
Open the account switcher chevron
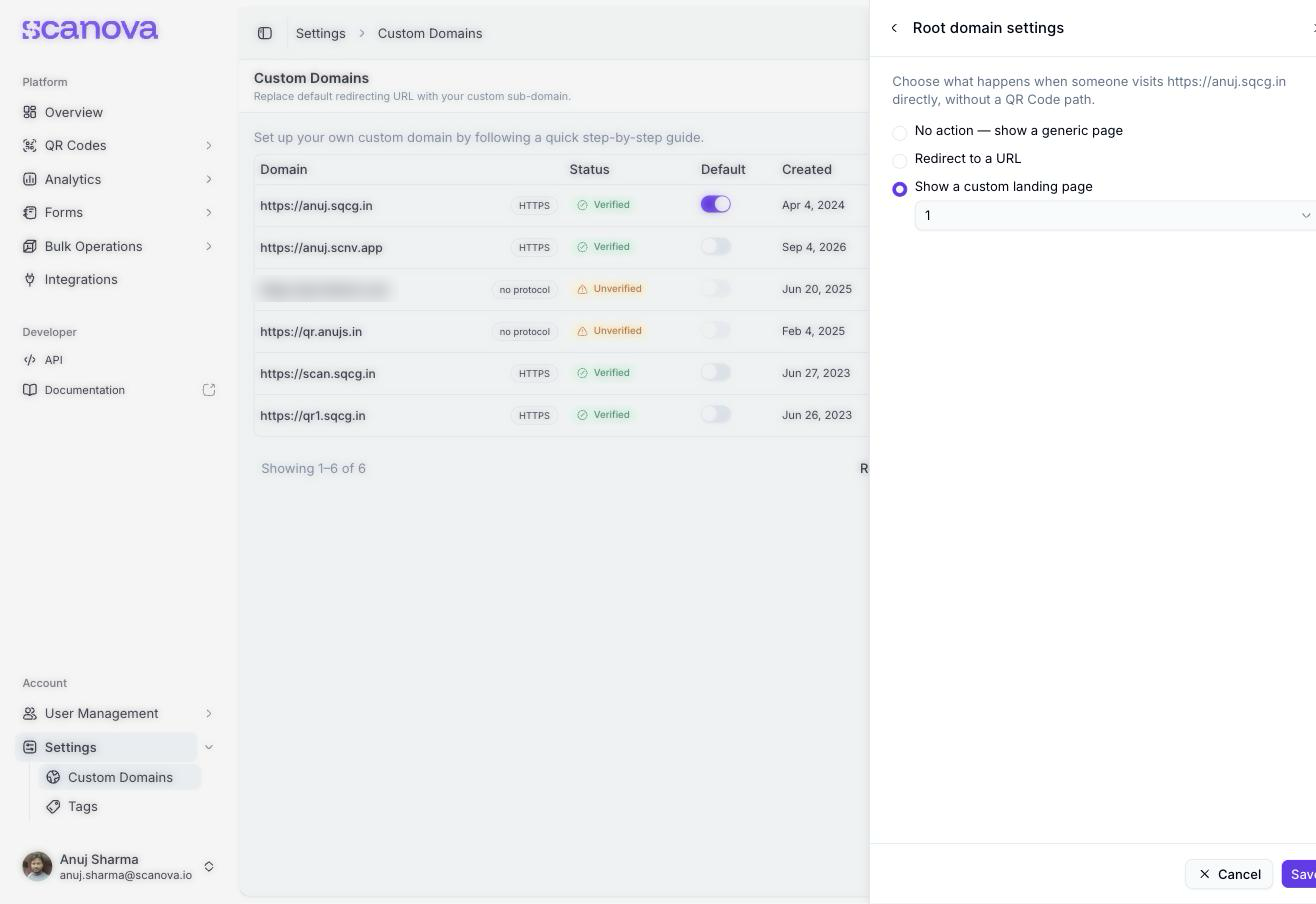click(x=209, y=867)
